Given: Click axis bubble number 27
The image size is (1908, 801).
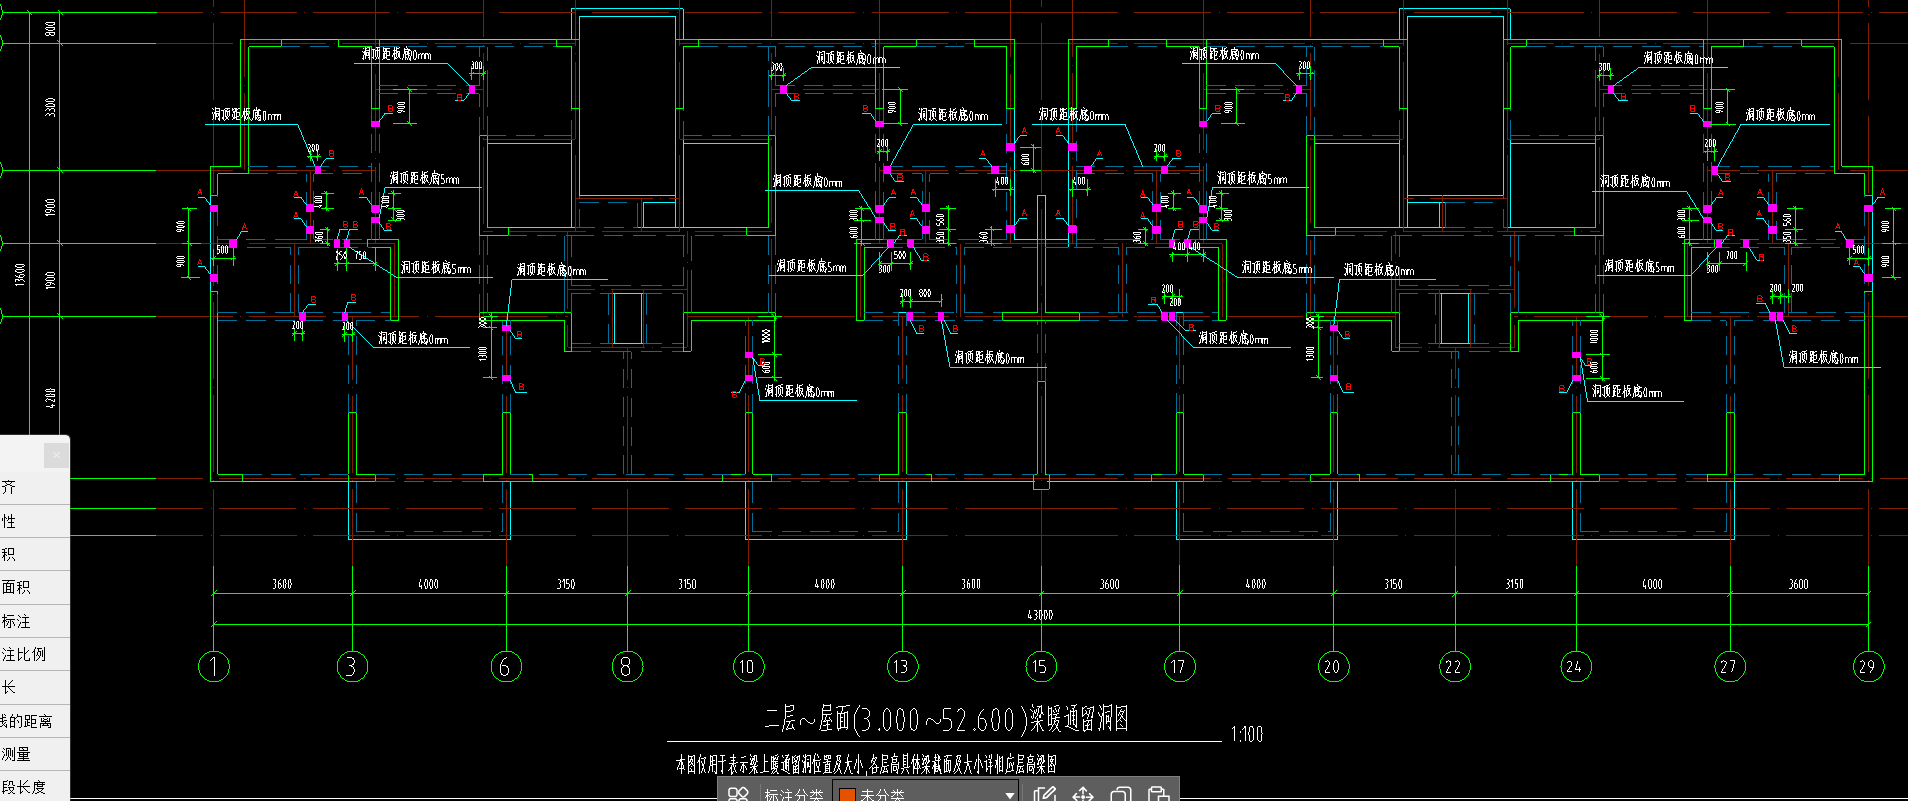Looking at the screenshot, I should point(1729,666).
